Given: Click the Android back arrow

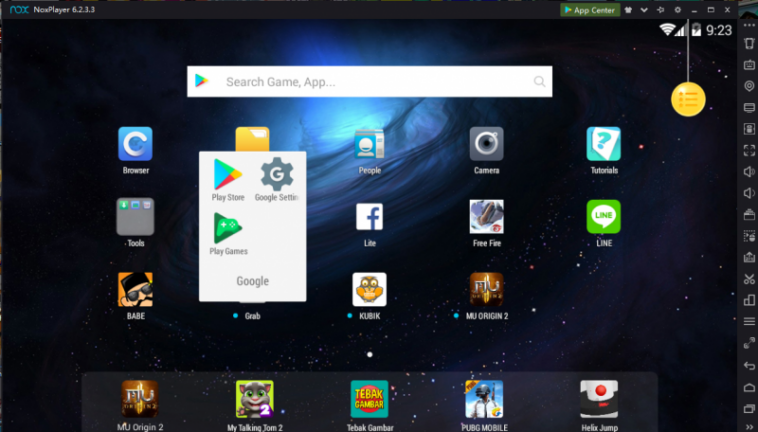Looking at the screenshot, I should 749,366.
